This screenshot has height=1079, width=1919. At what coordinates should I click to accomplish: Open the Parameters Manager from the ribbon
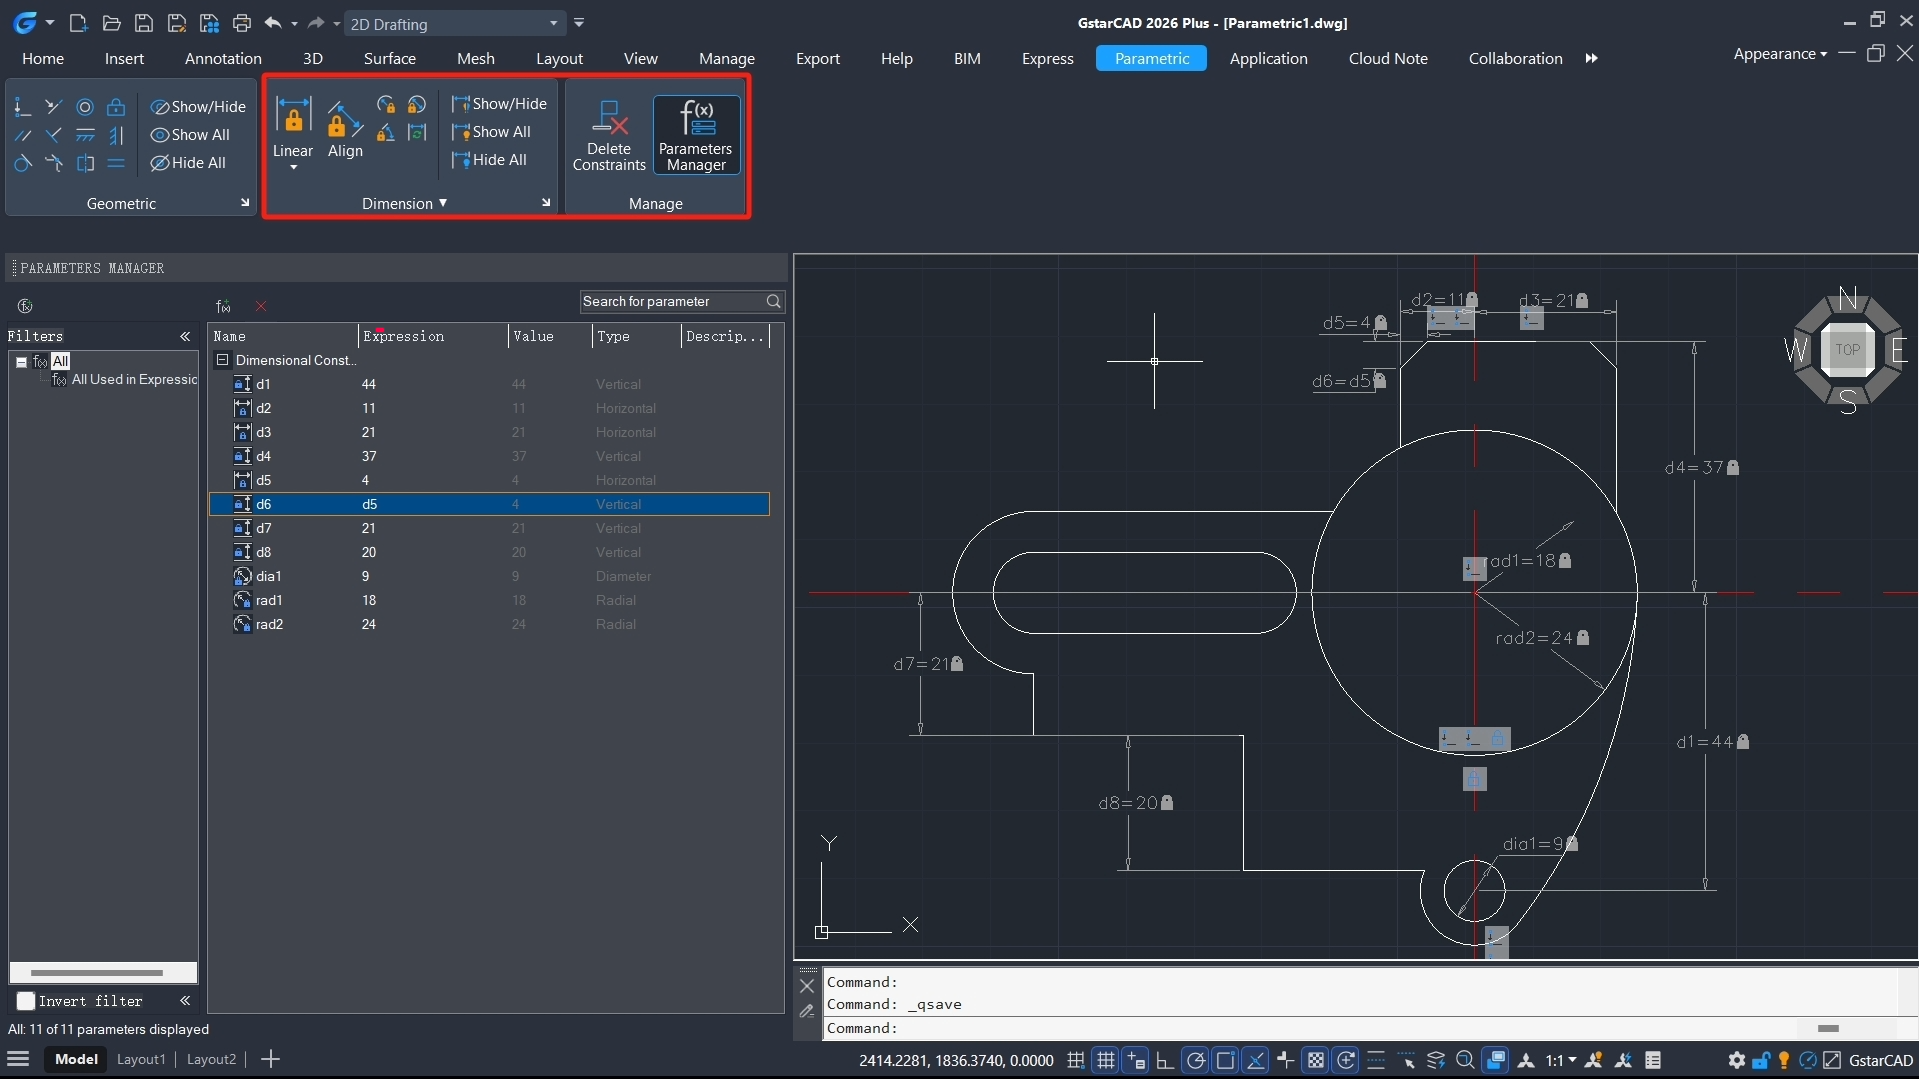point(696,135)
